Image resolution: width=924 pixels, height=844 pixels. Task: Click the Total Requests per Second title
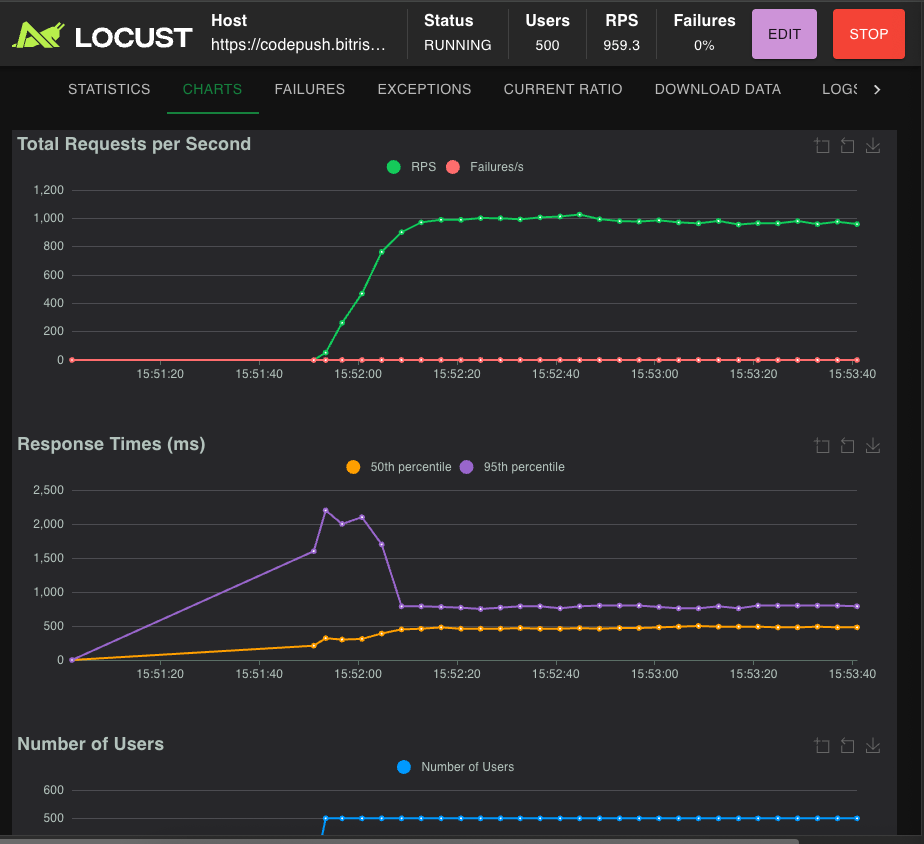point(134,144)
